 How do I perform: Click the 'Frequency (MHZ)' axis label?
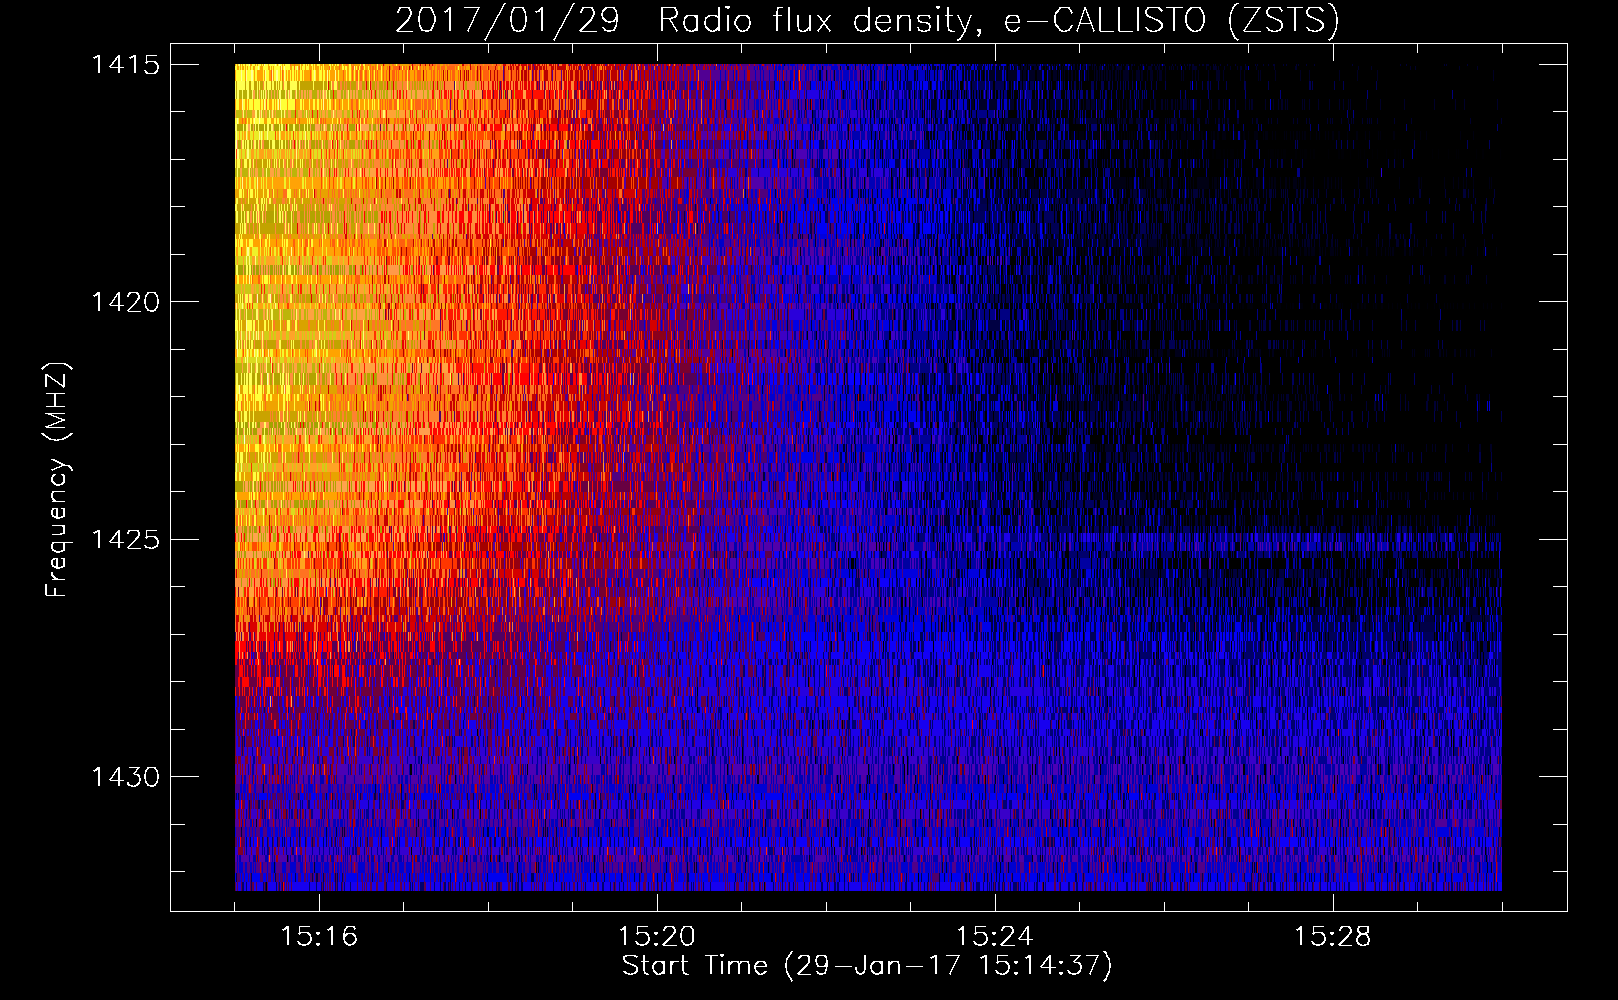pos(58,480)
